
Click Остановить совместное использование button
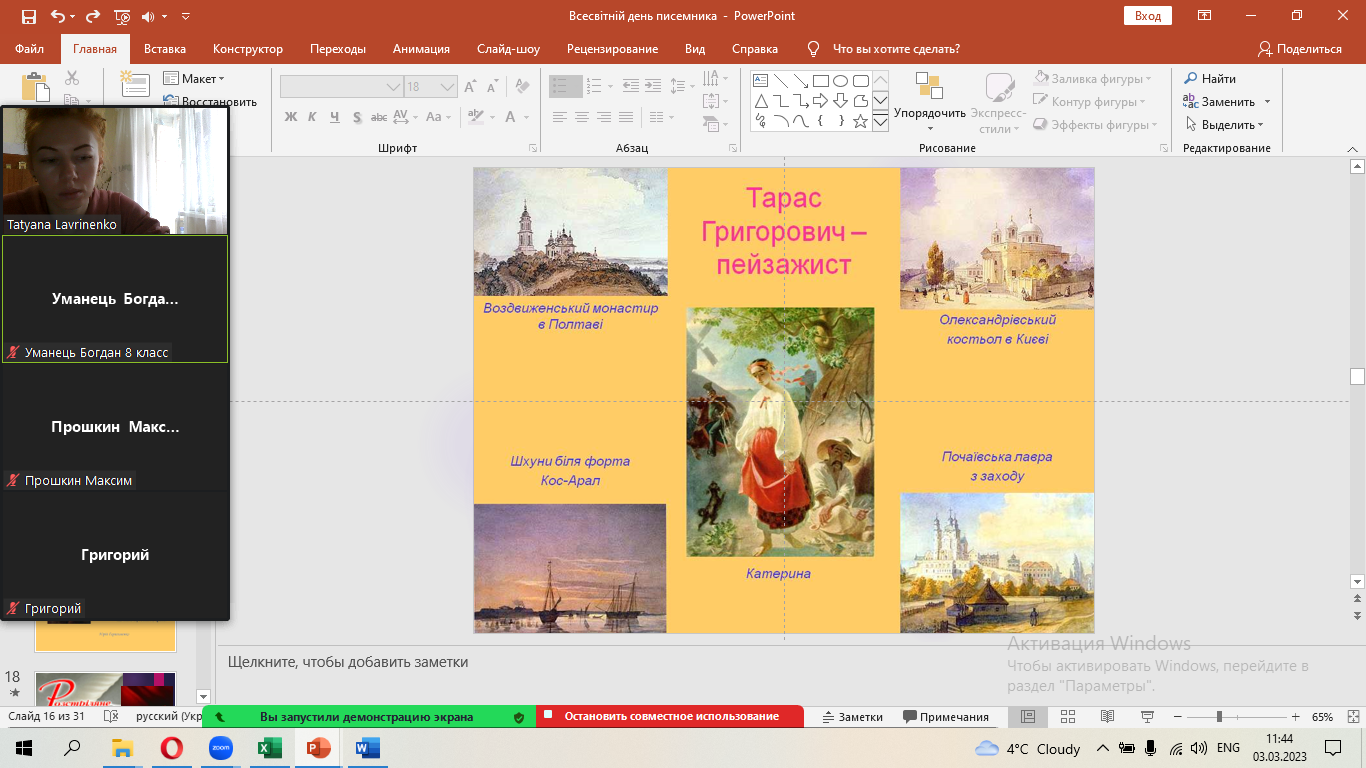(670, 716)
